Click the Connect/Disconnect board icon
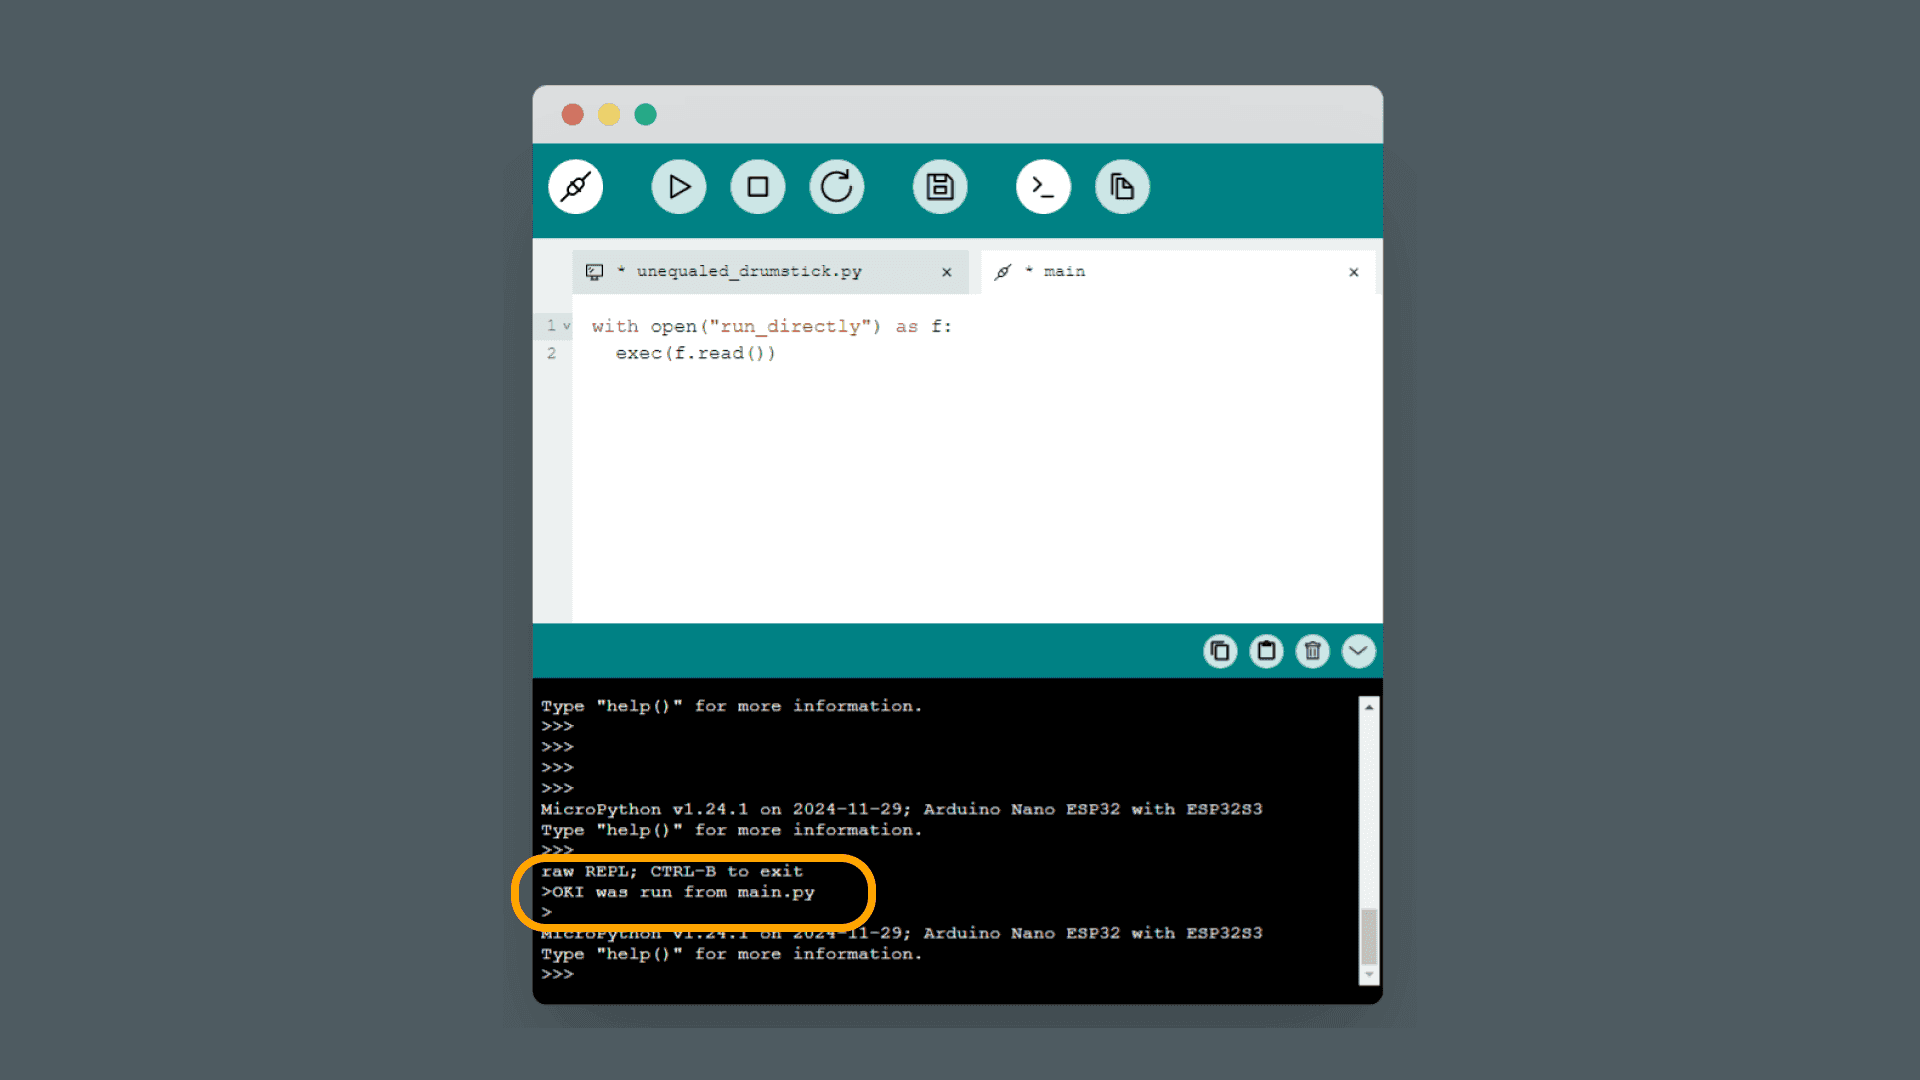This screenshot has height=1080, width=1920. tap(575, 187)
